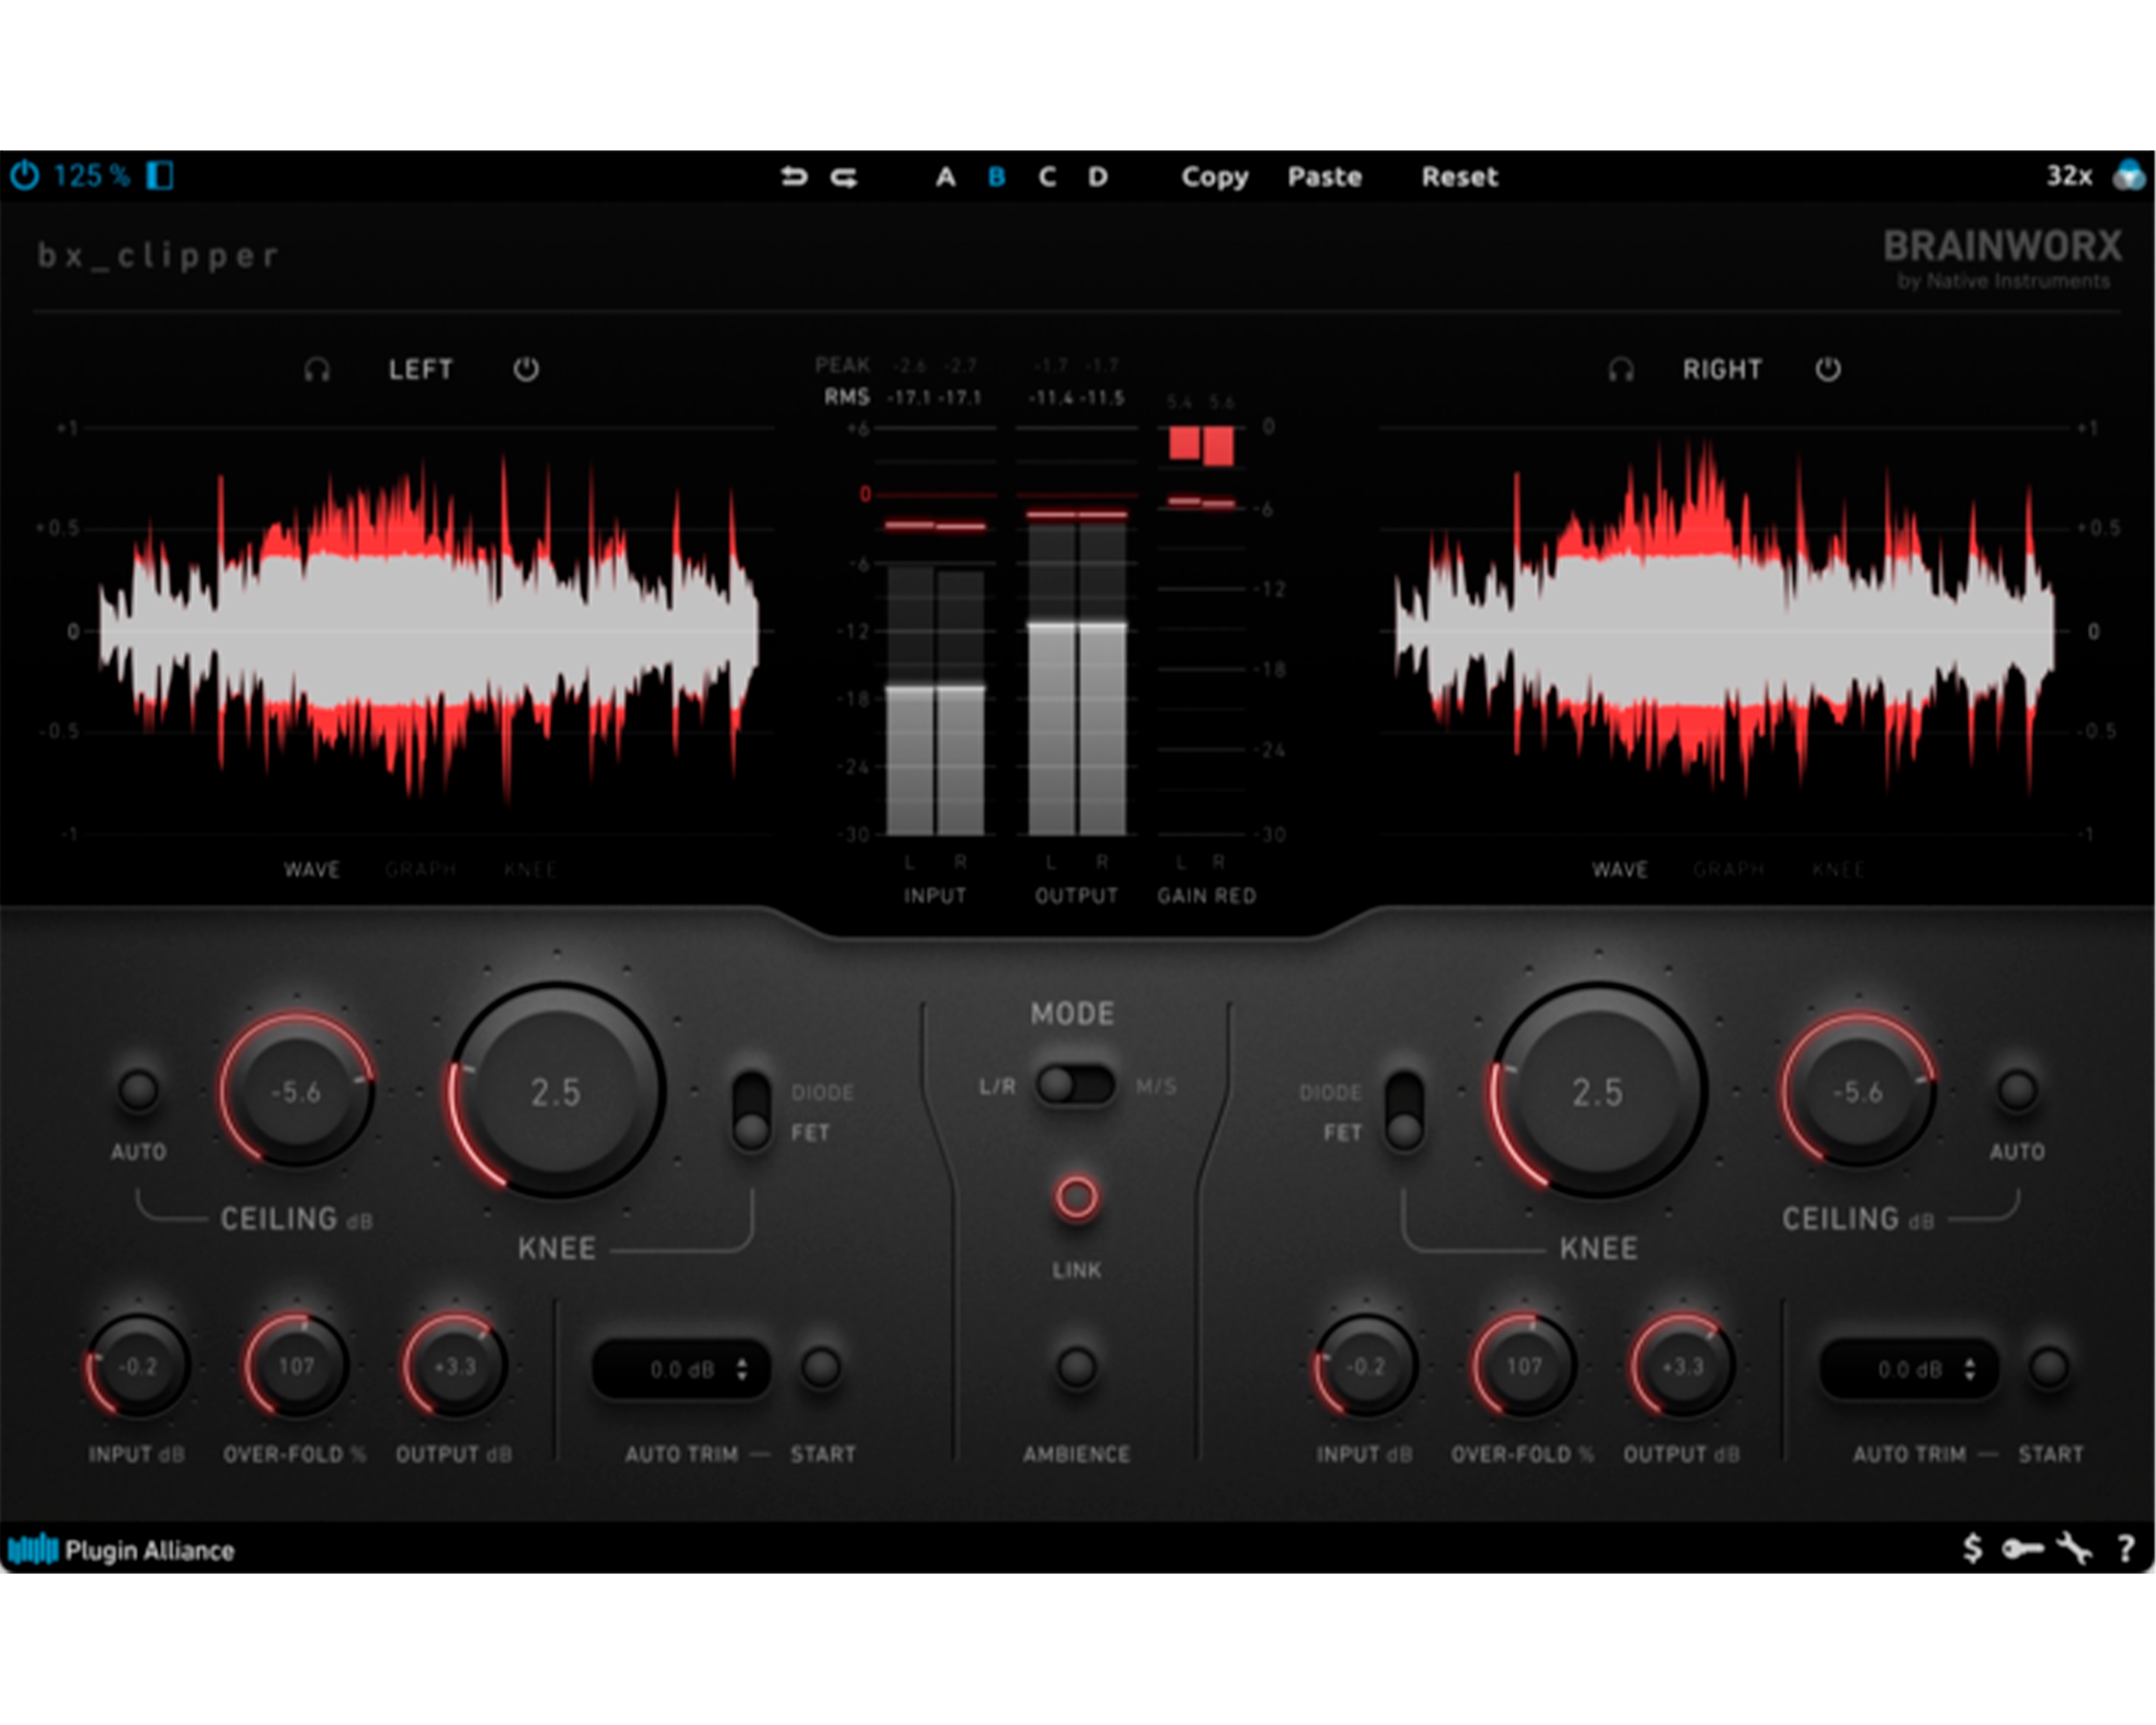
Task: Select WAVE view under right display
Action: [x=1620, y=869]
